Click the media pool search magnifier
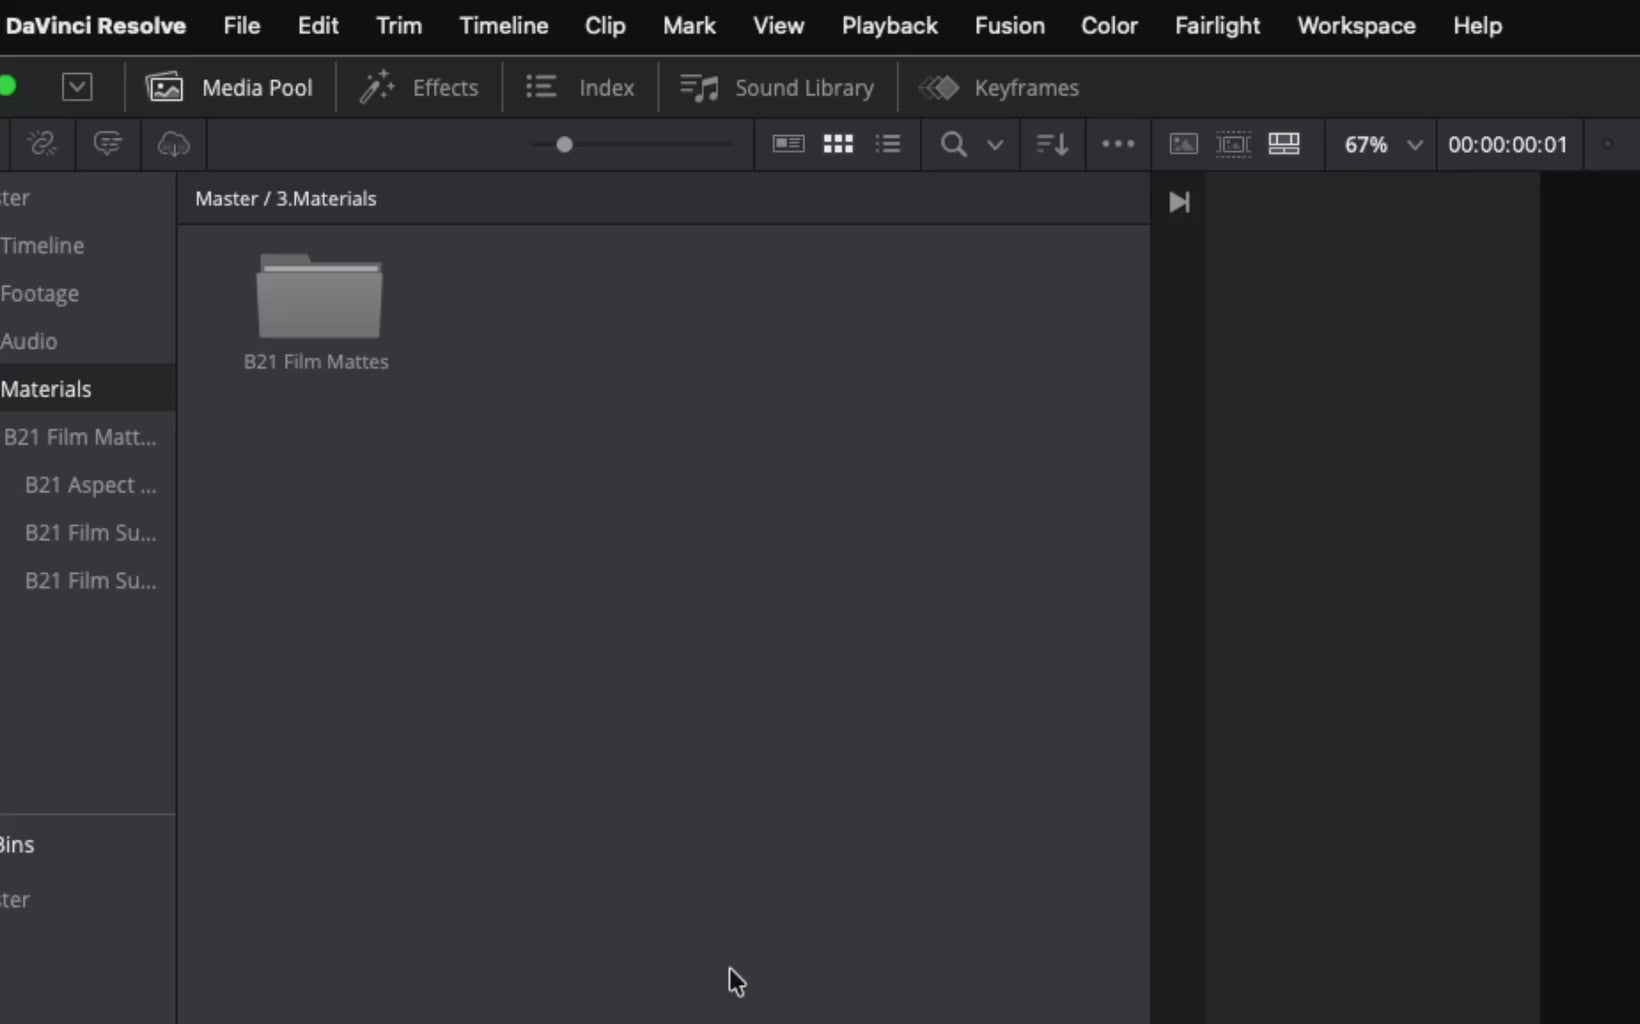The height and width of the screenshot is (1024, 1640). pos(954,144)
